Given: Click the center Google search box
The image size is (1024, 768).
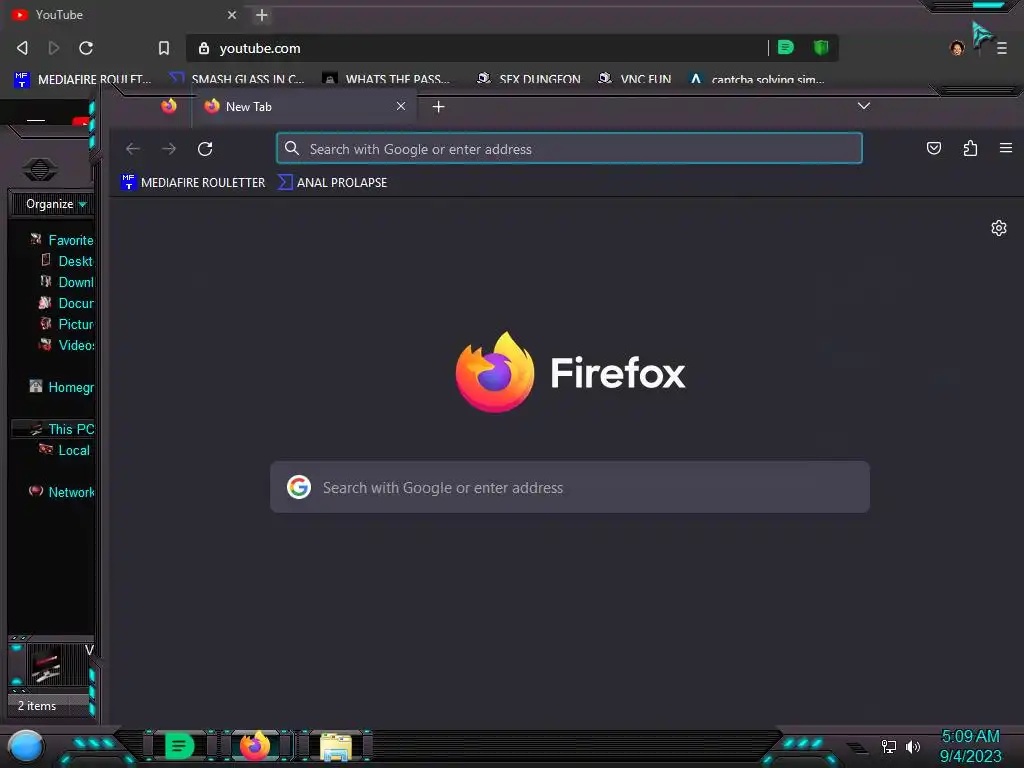Looking at the screenshot, I should [x=569, y=487].
